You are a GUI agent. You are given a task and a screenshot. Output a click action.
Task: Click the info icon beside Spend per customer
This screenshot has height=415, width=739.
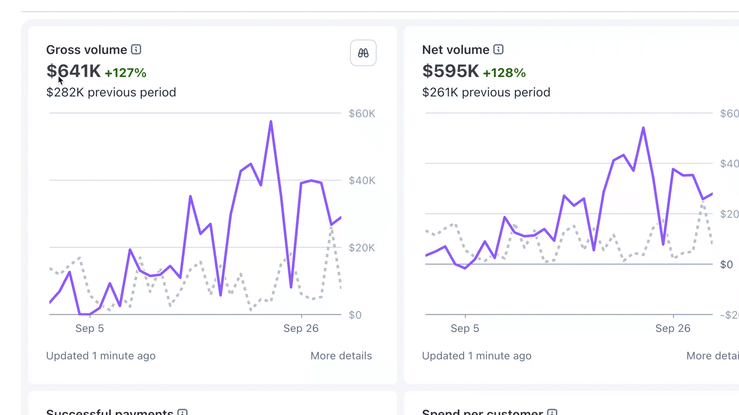552,412
